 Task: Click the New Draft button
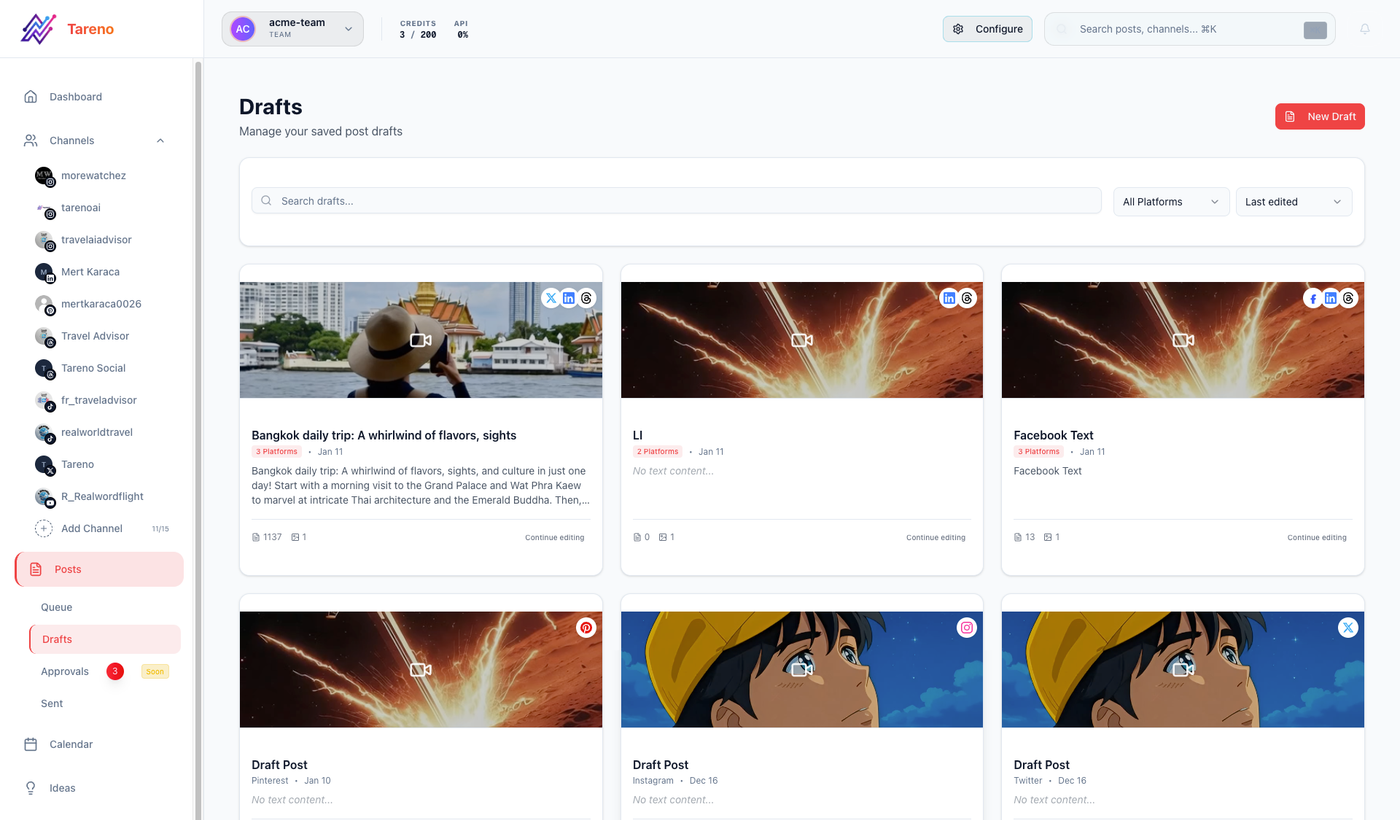(x=1320, y=116)
